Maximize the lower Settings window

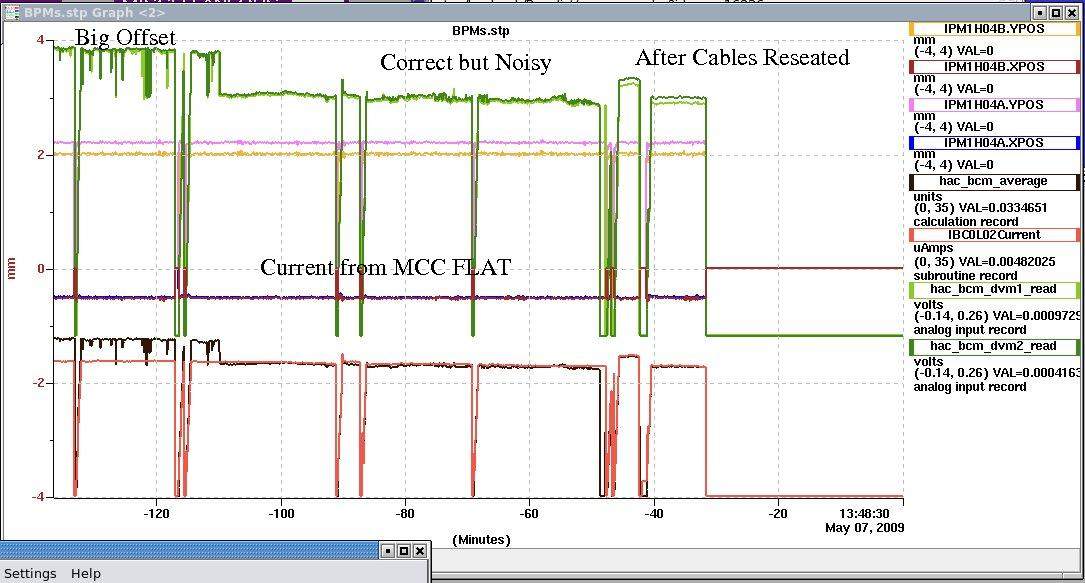(404, 550)
